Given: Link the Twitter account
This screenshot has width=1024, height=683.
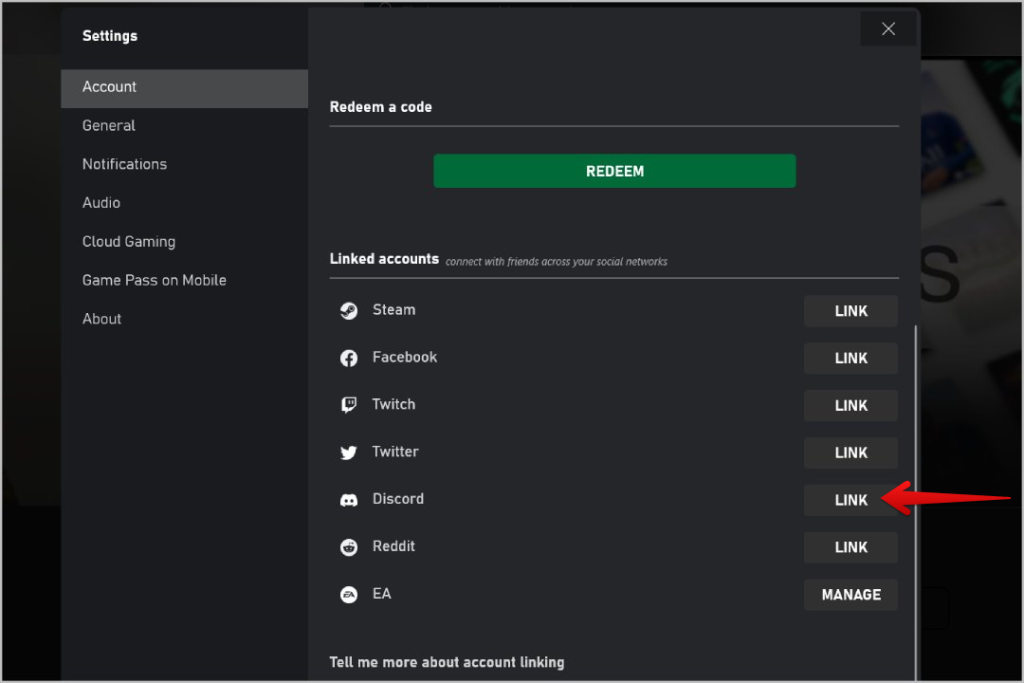Looking at the screenshot, I should coord(850,453).
